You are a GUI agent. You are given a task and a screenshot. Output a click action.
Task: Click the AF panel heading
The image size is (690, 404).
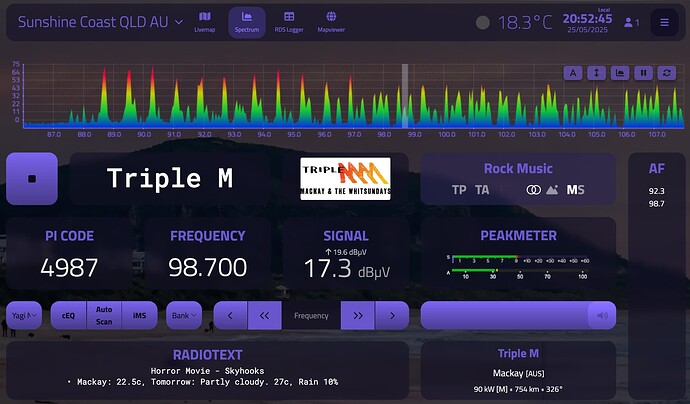(657, 169)
